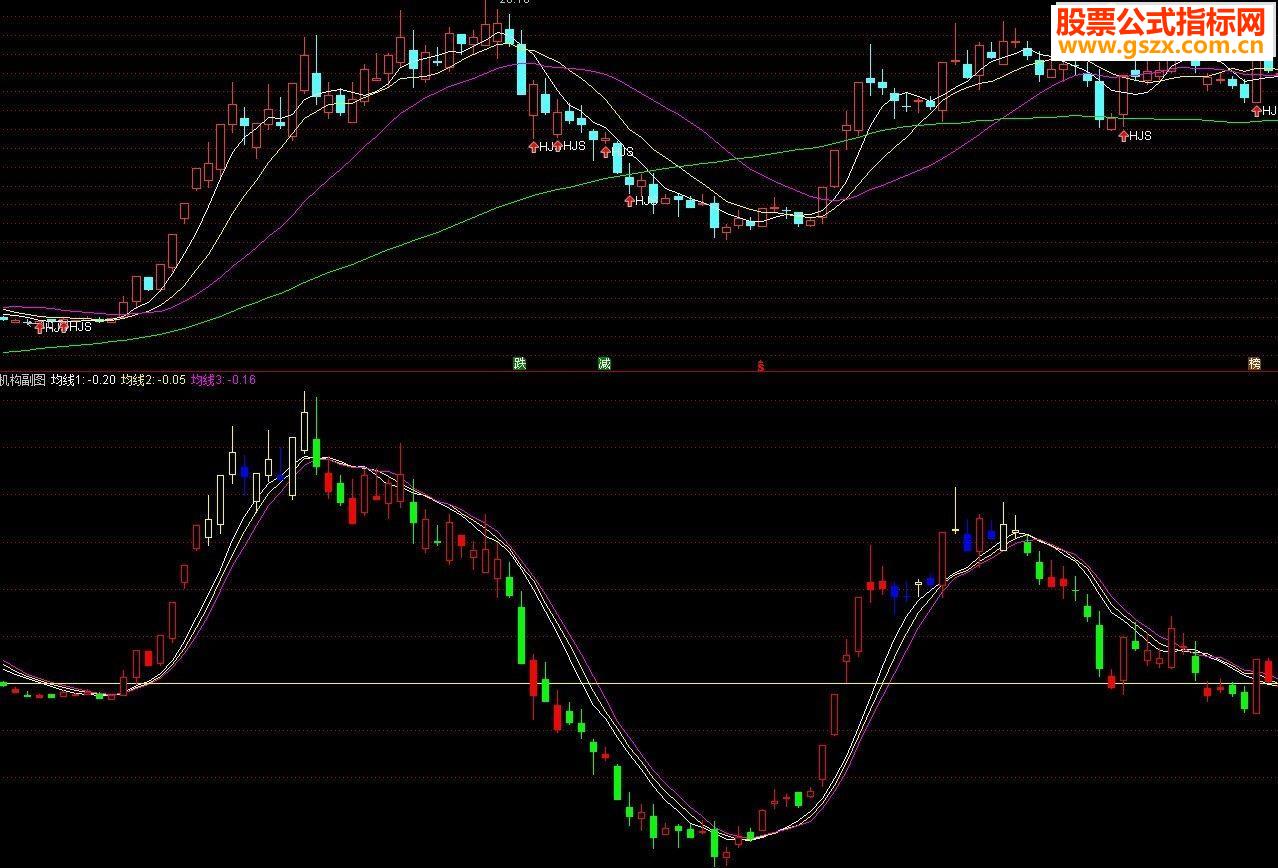Viewport: 1278px width, 868px height.
Task: Click the red S event marker
Action: tap(760, 366)
